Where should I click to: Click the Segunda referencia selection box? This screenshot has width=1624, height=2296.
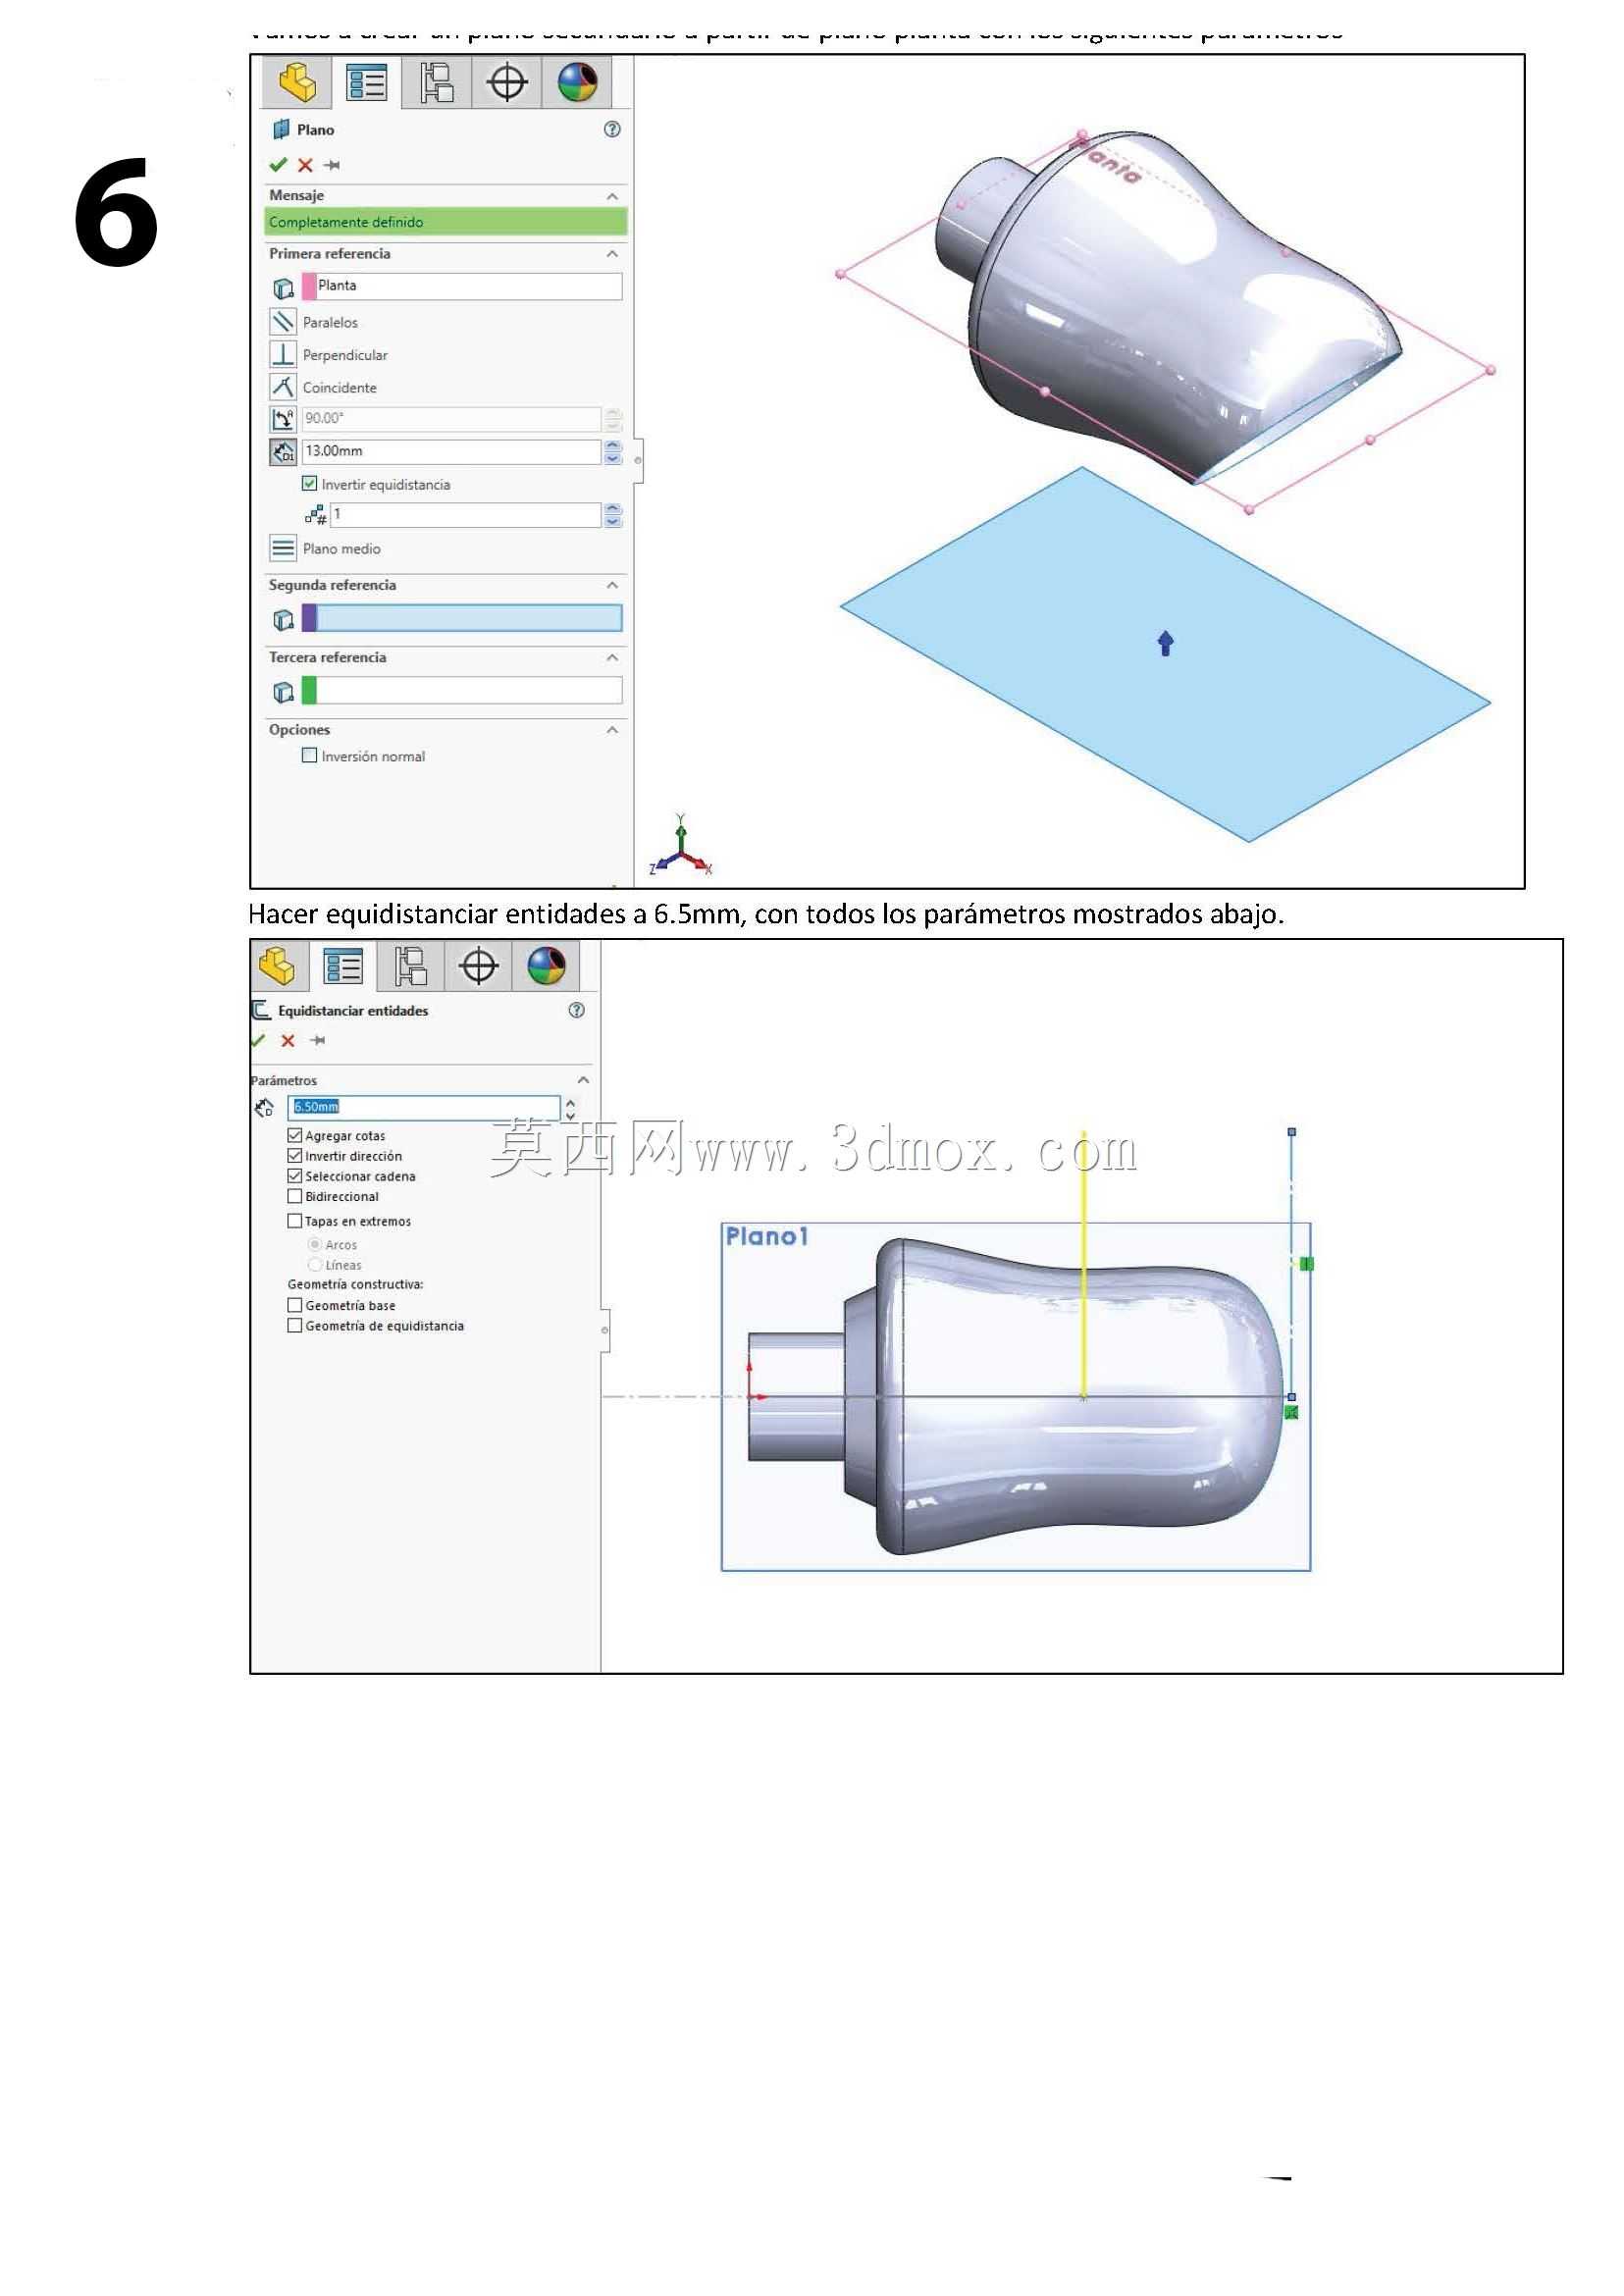461,618
